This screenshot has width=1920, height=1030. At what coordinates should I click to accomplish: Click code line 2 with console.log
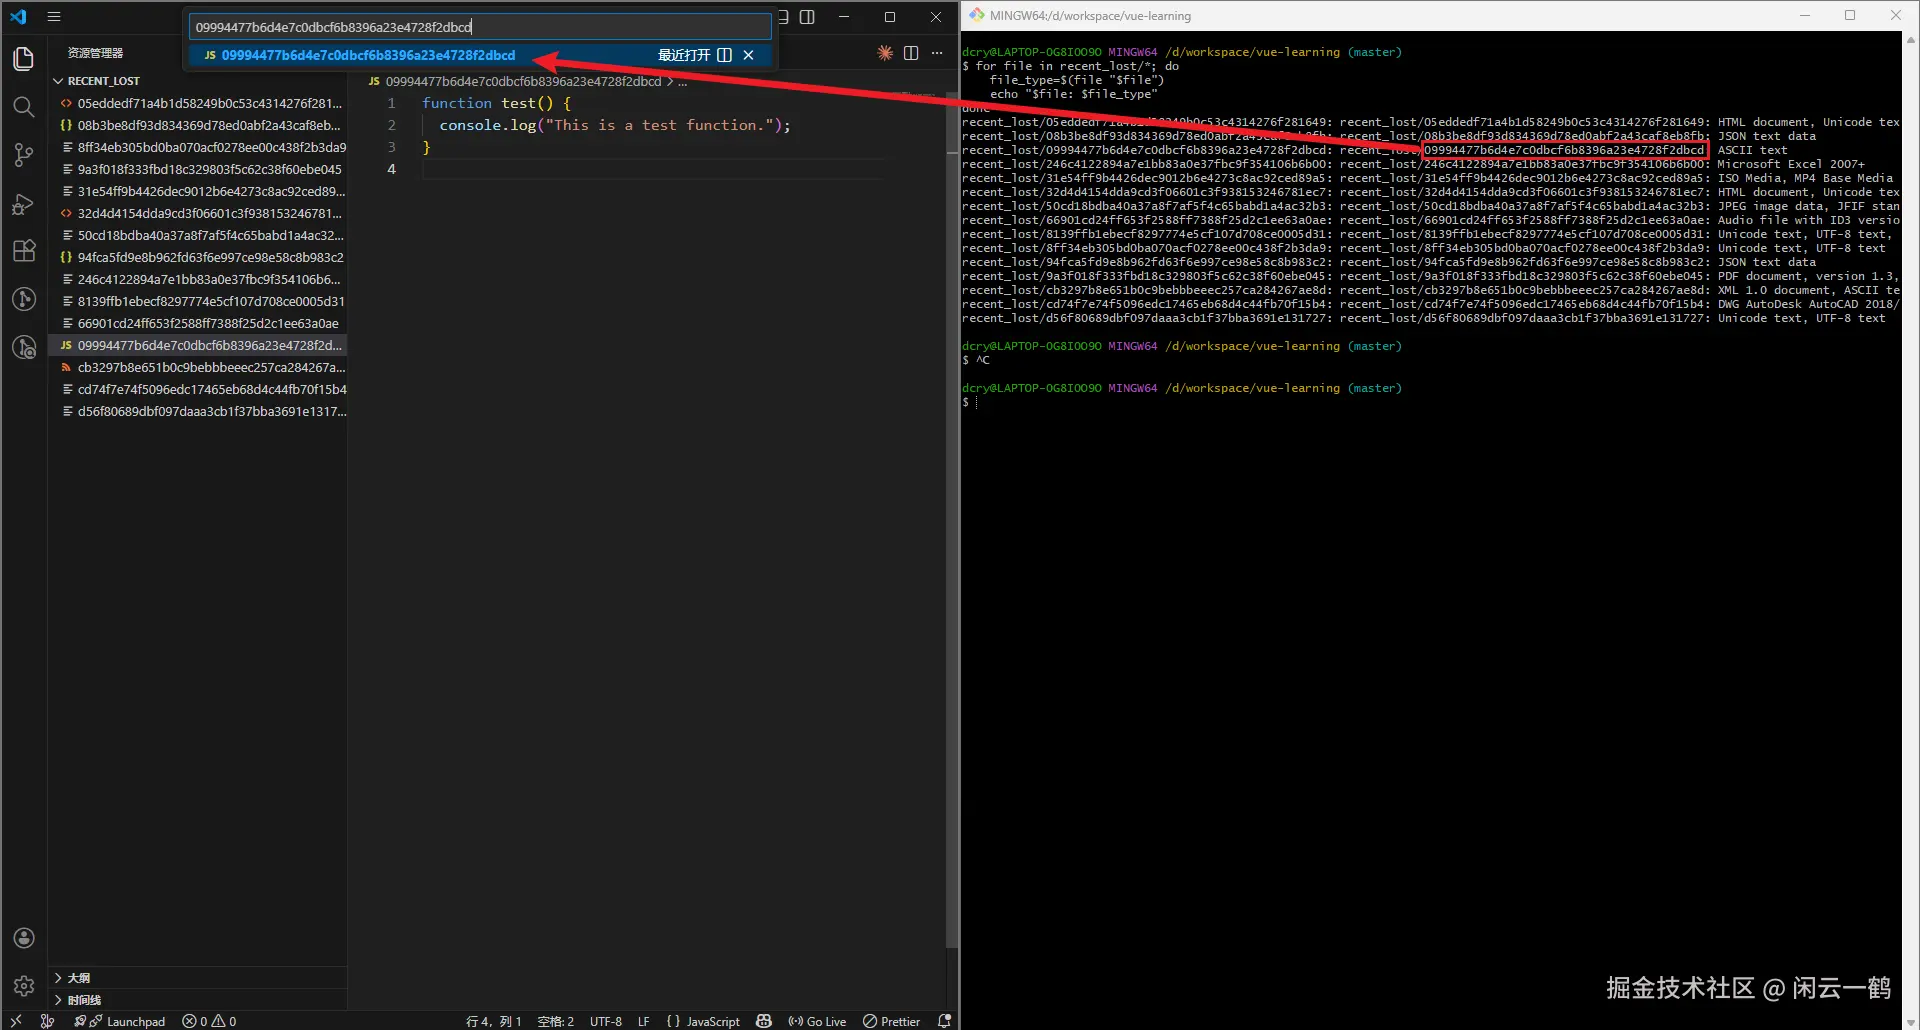(x=615, y=125)
